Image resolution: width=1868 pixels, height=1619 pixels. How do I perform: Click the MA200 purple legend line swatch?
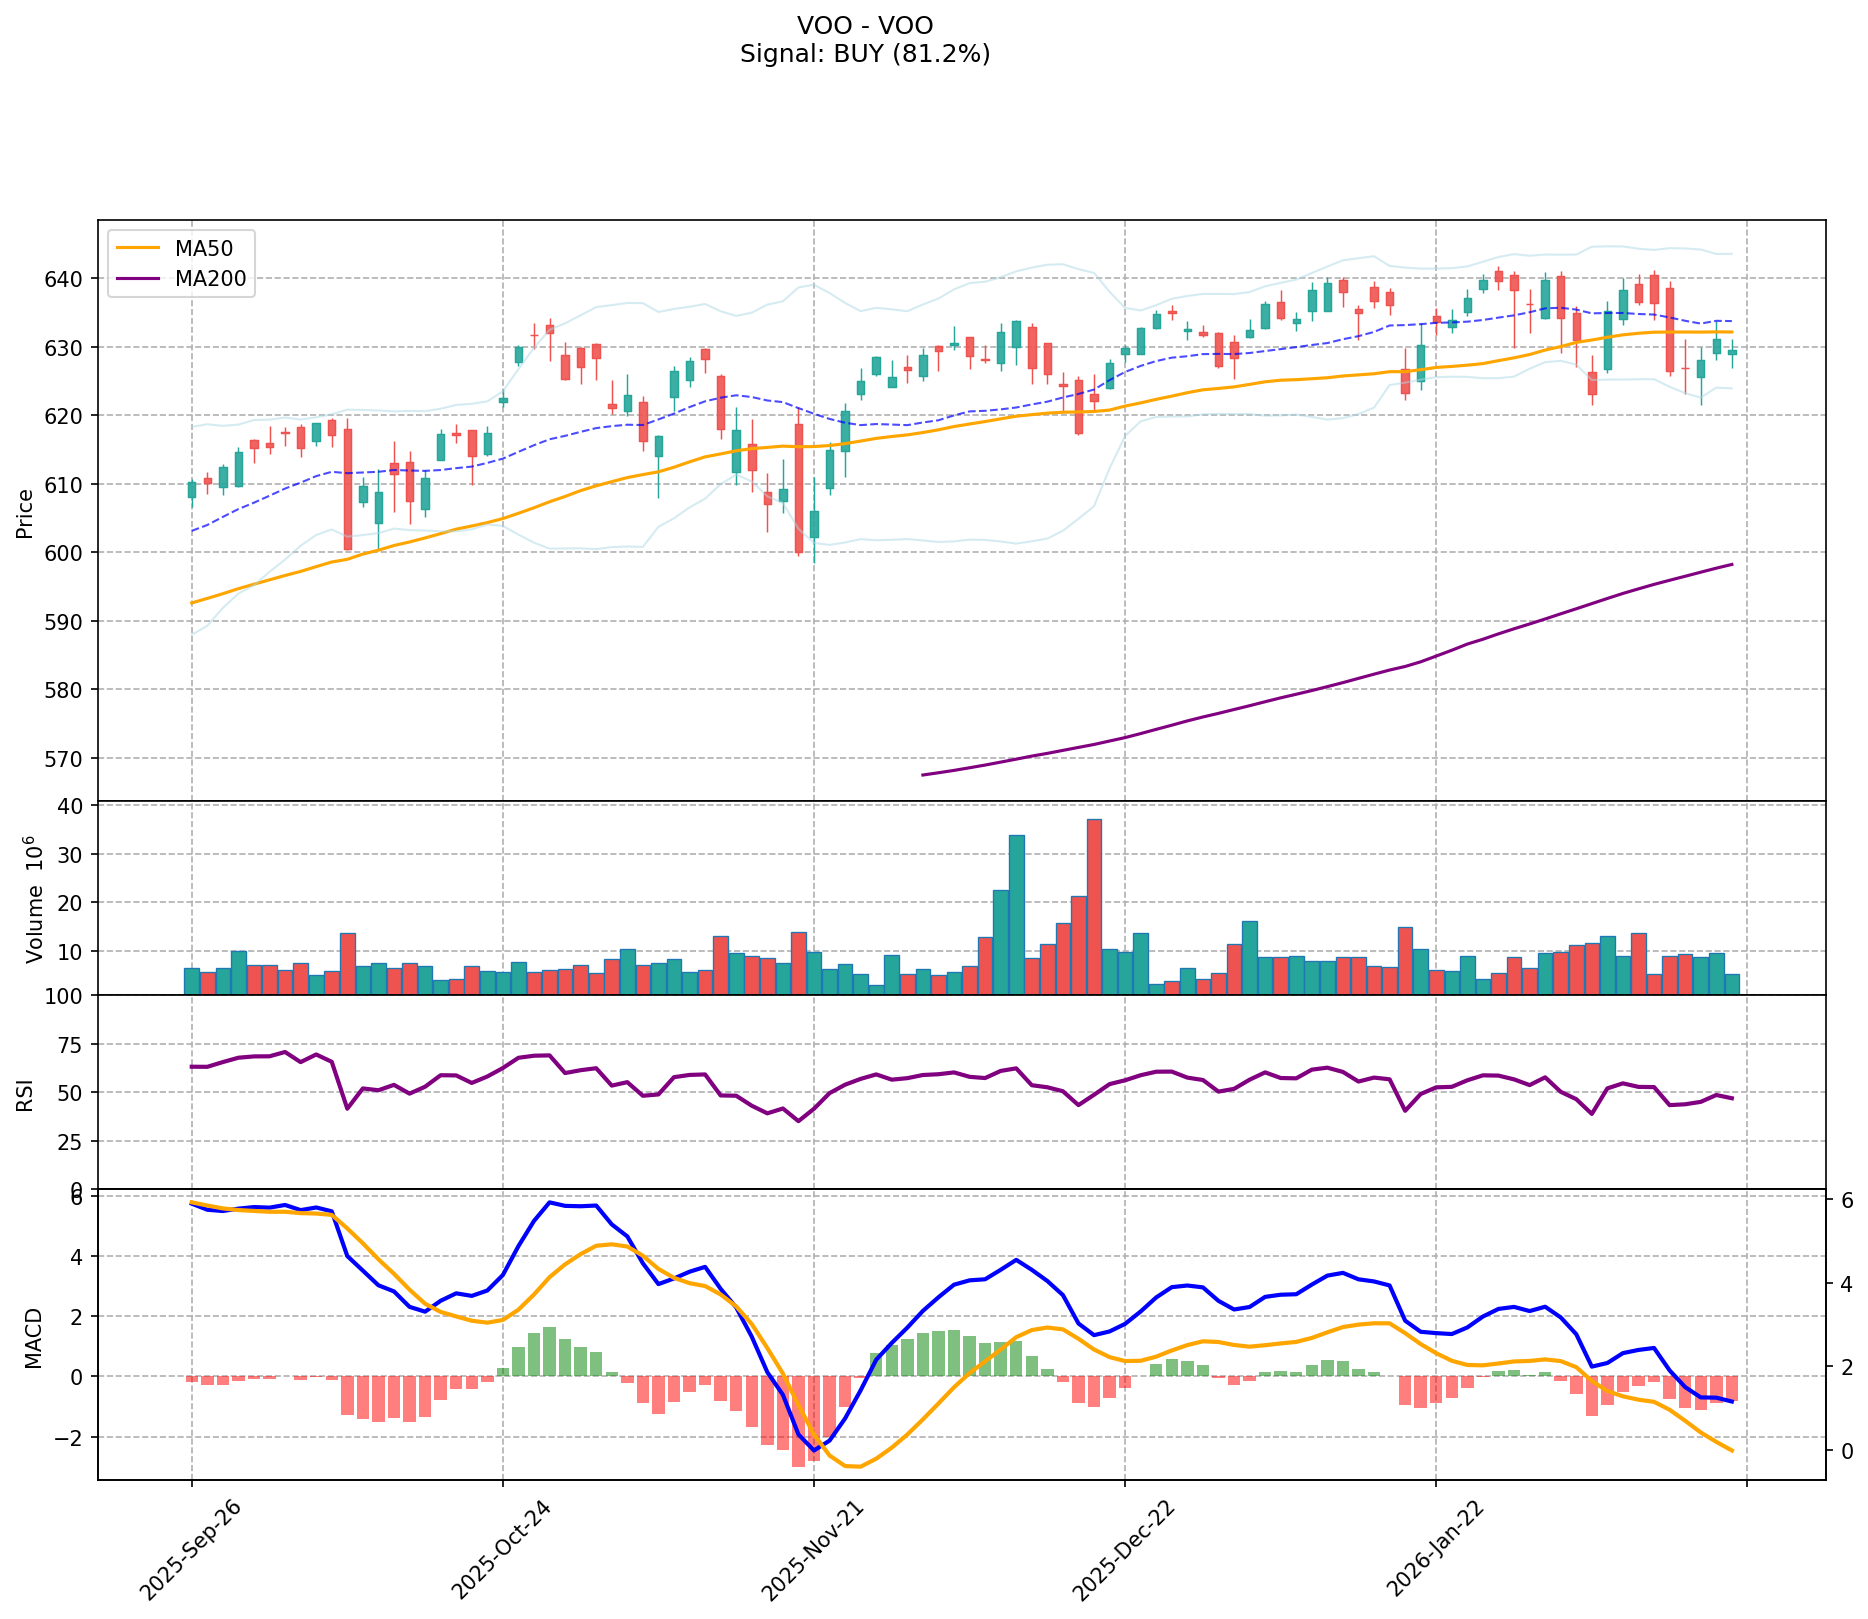(137, 278)
